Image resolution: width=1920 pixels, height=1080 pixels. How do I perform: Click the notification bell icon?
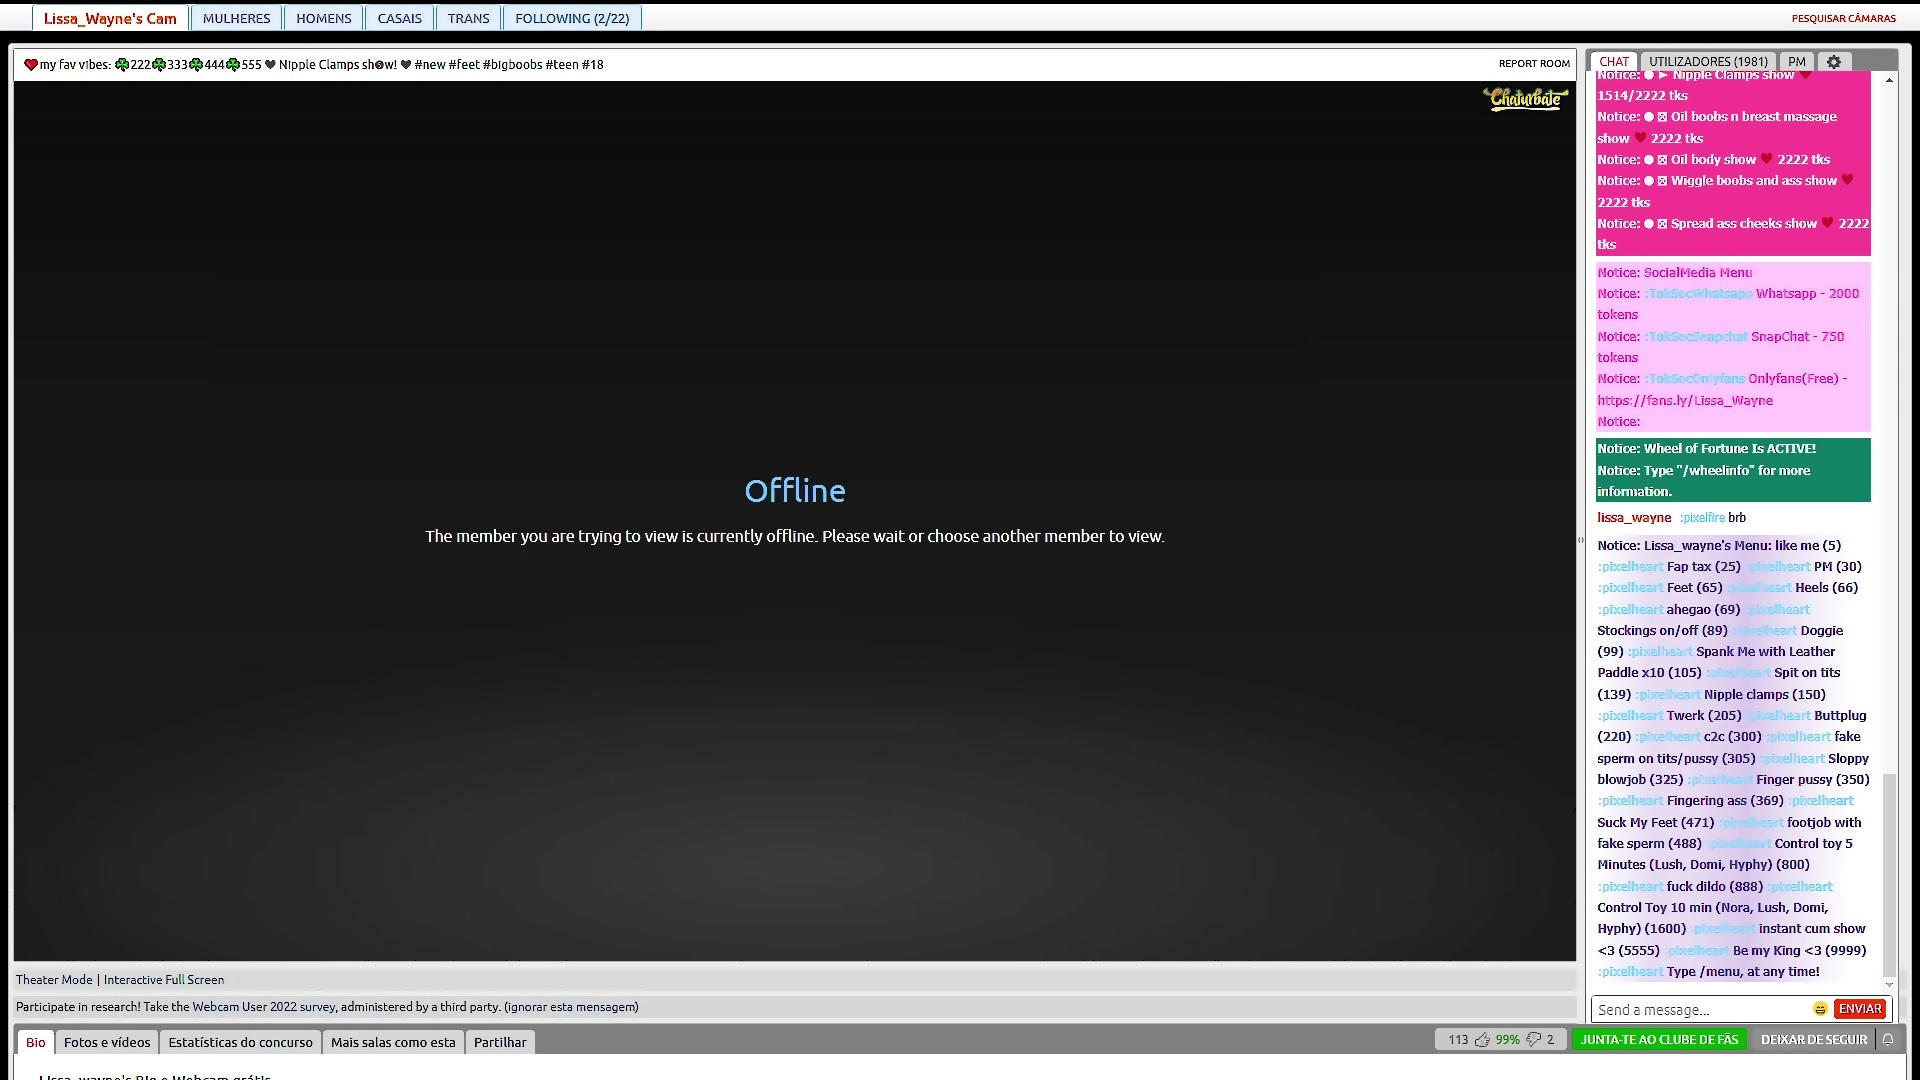[1888, 1040]
